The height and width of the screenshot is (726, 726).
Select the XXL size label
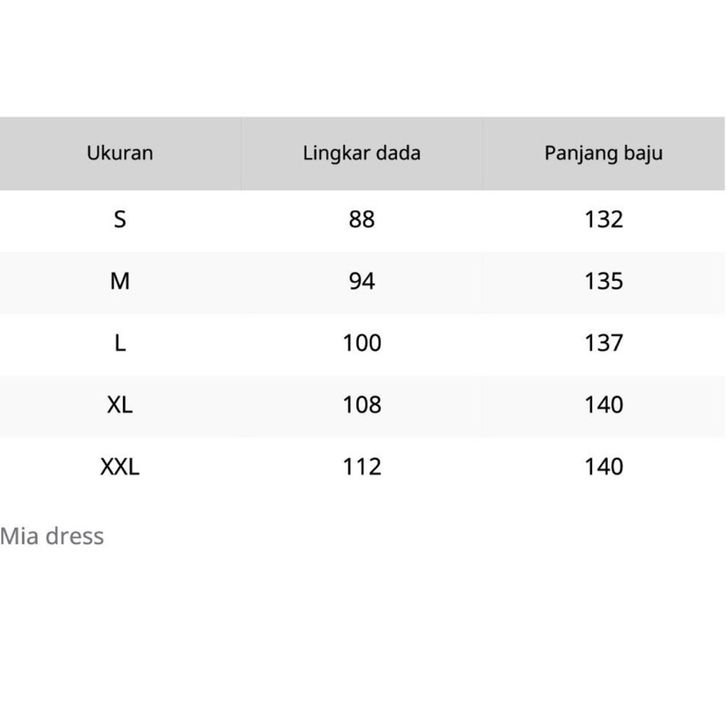pos(120,467)
